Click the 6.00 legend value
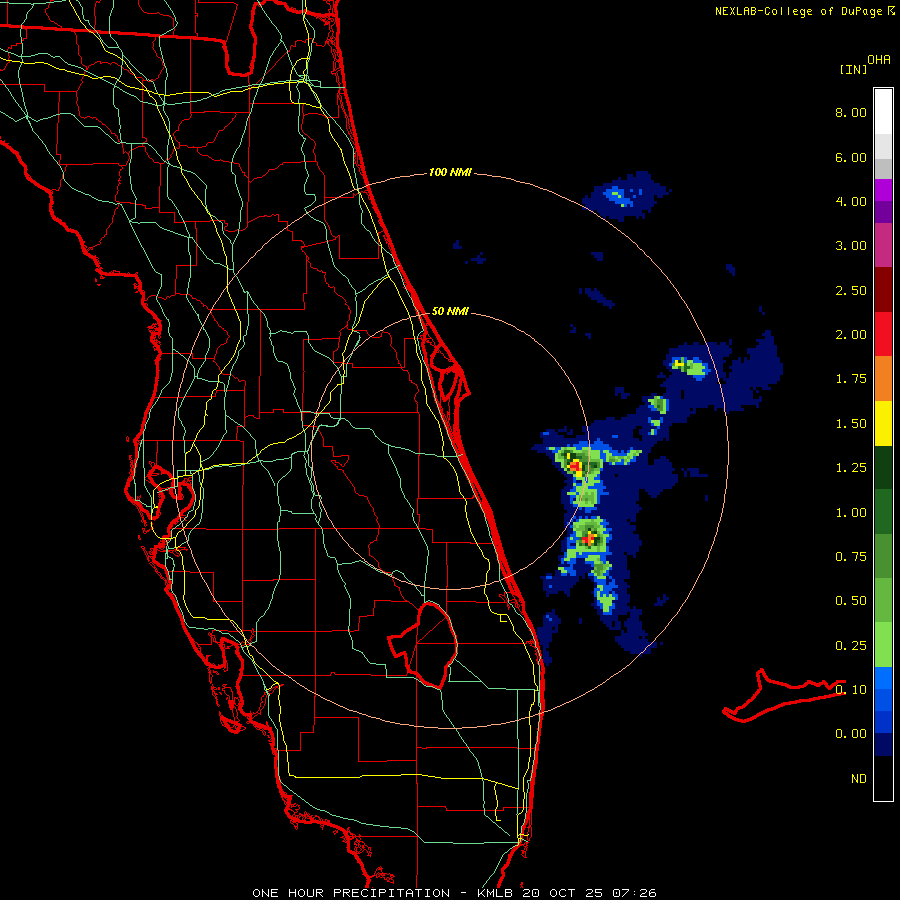 851,157
